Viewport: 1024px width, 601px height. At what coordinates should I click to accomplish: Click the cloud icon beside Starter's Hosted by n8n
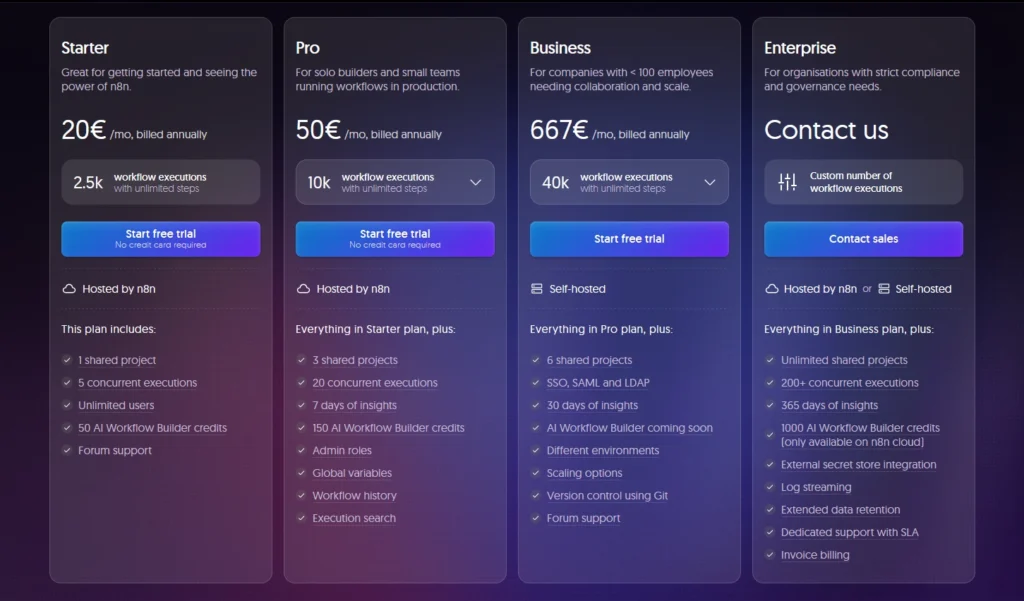[69, 289]
